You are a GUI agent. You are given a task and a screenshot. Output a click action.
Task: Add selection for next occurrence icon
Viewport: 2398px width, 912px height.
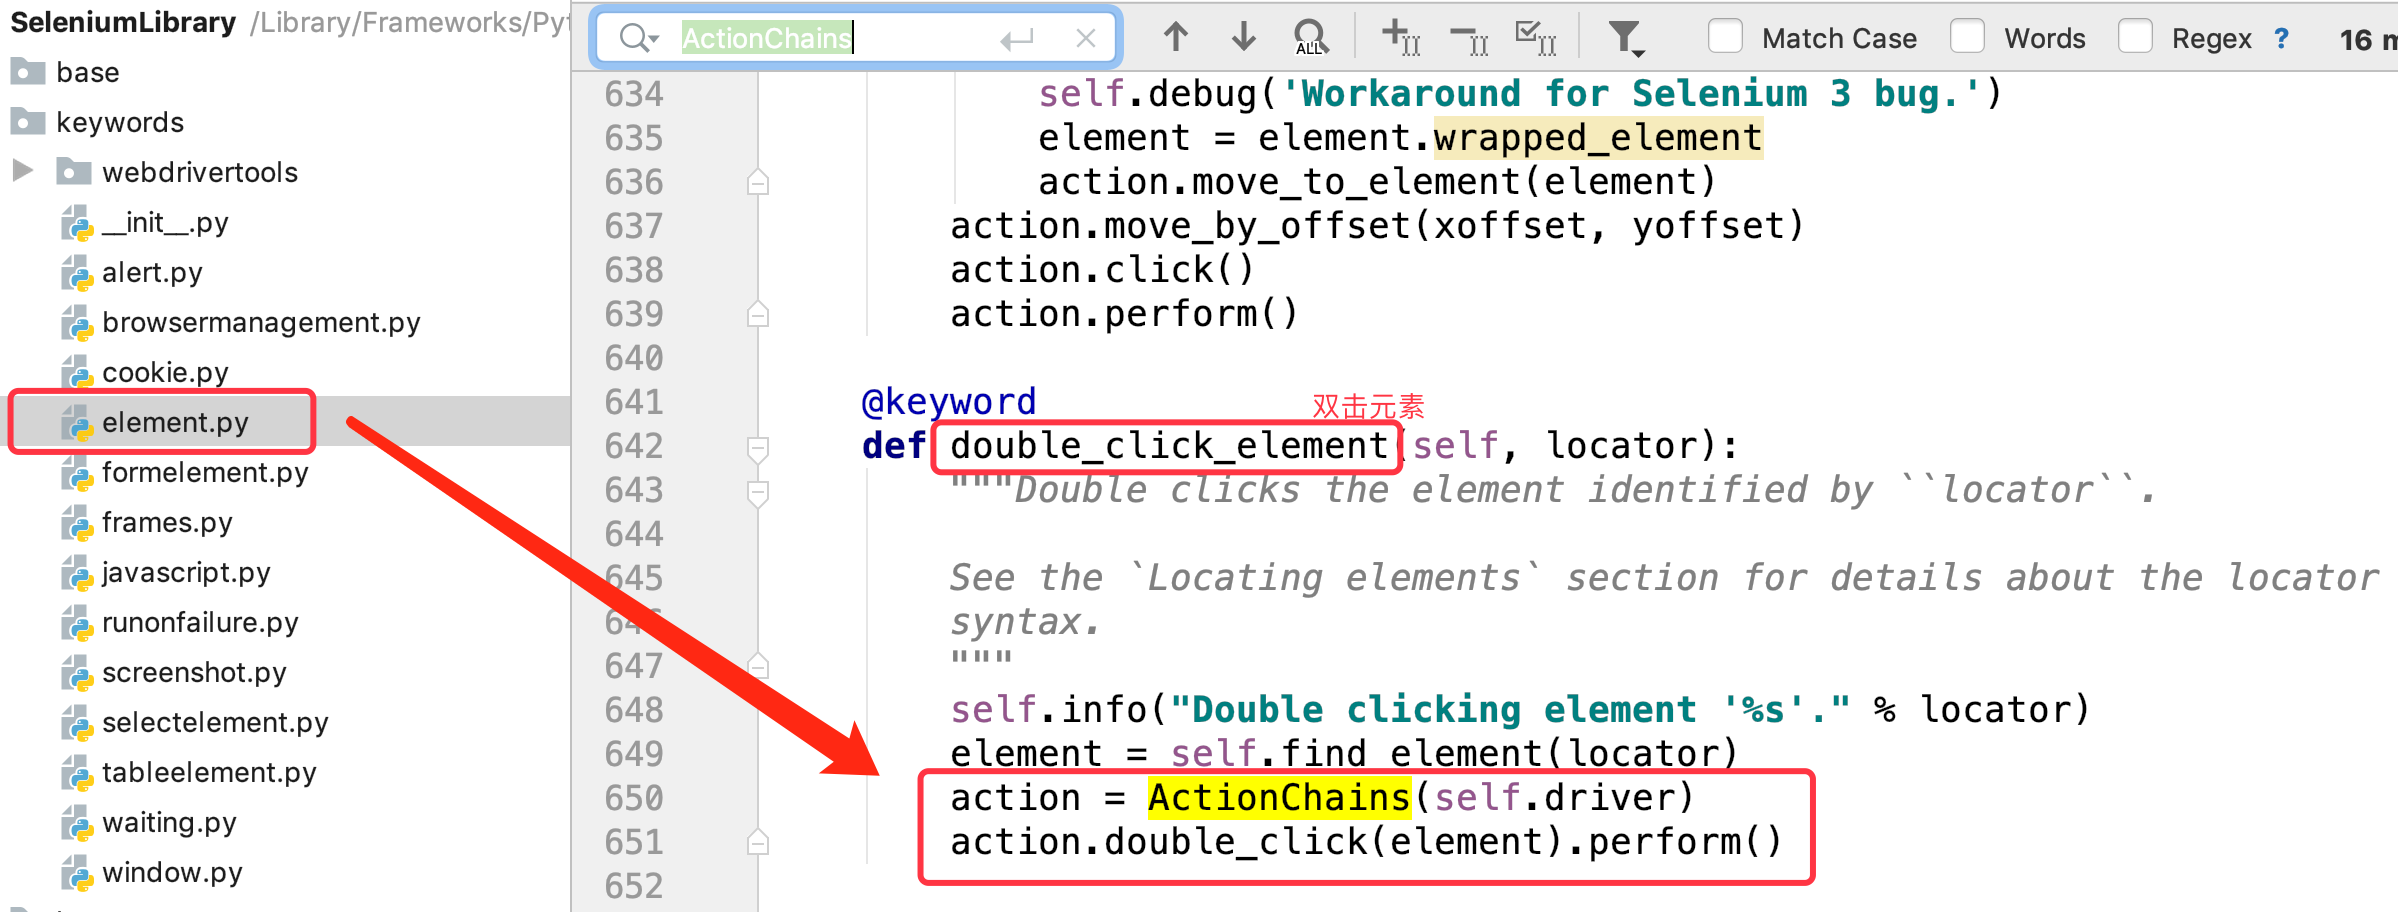(x=1400, y=38)
